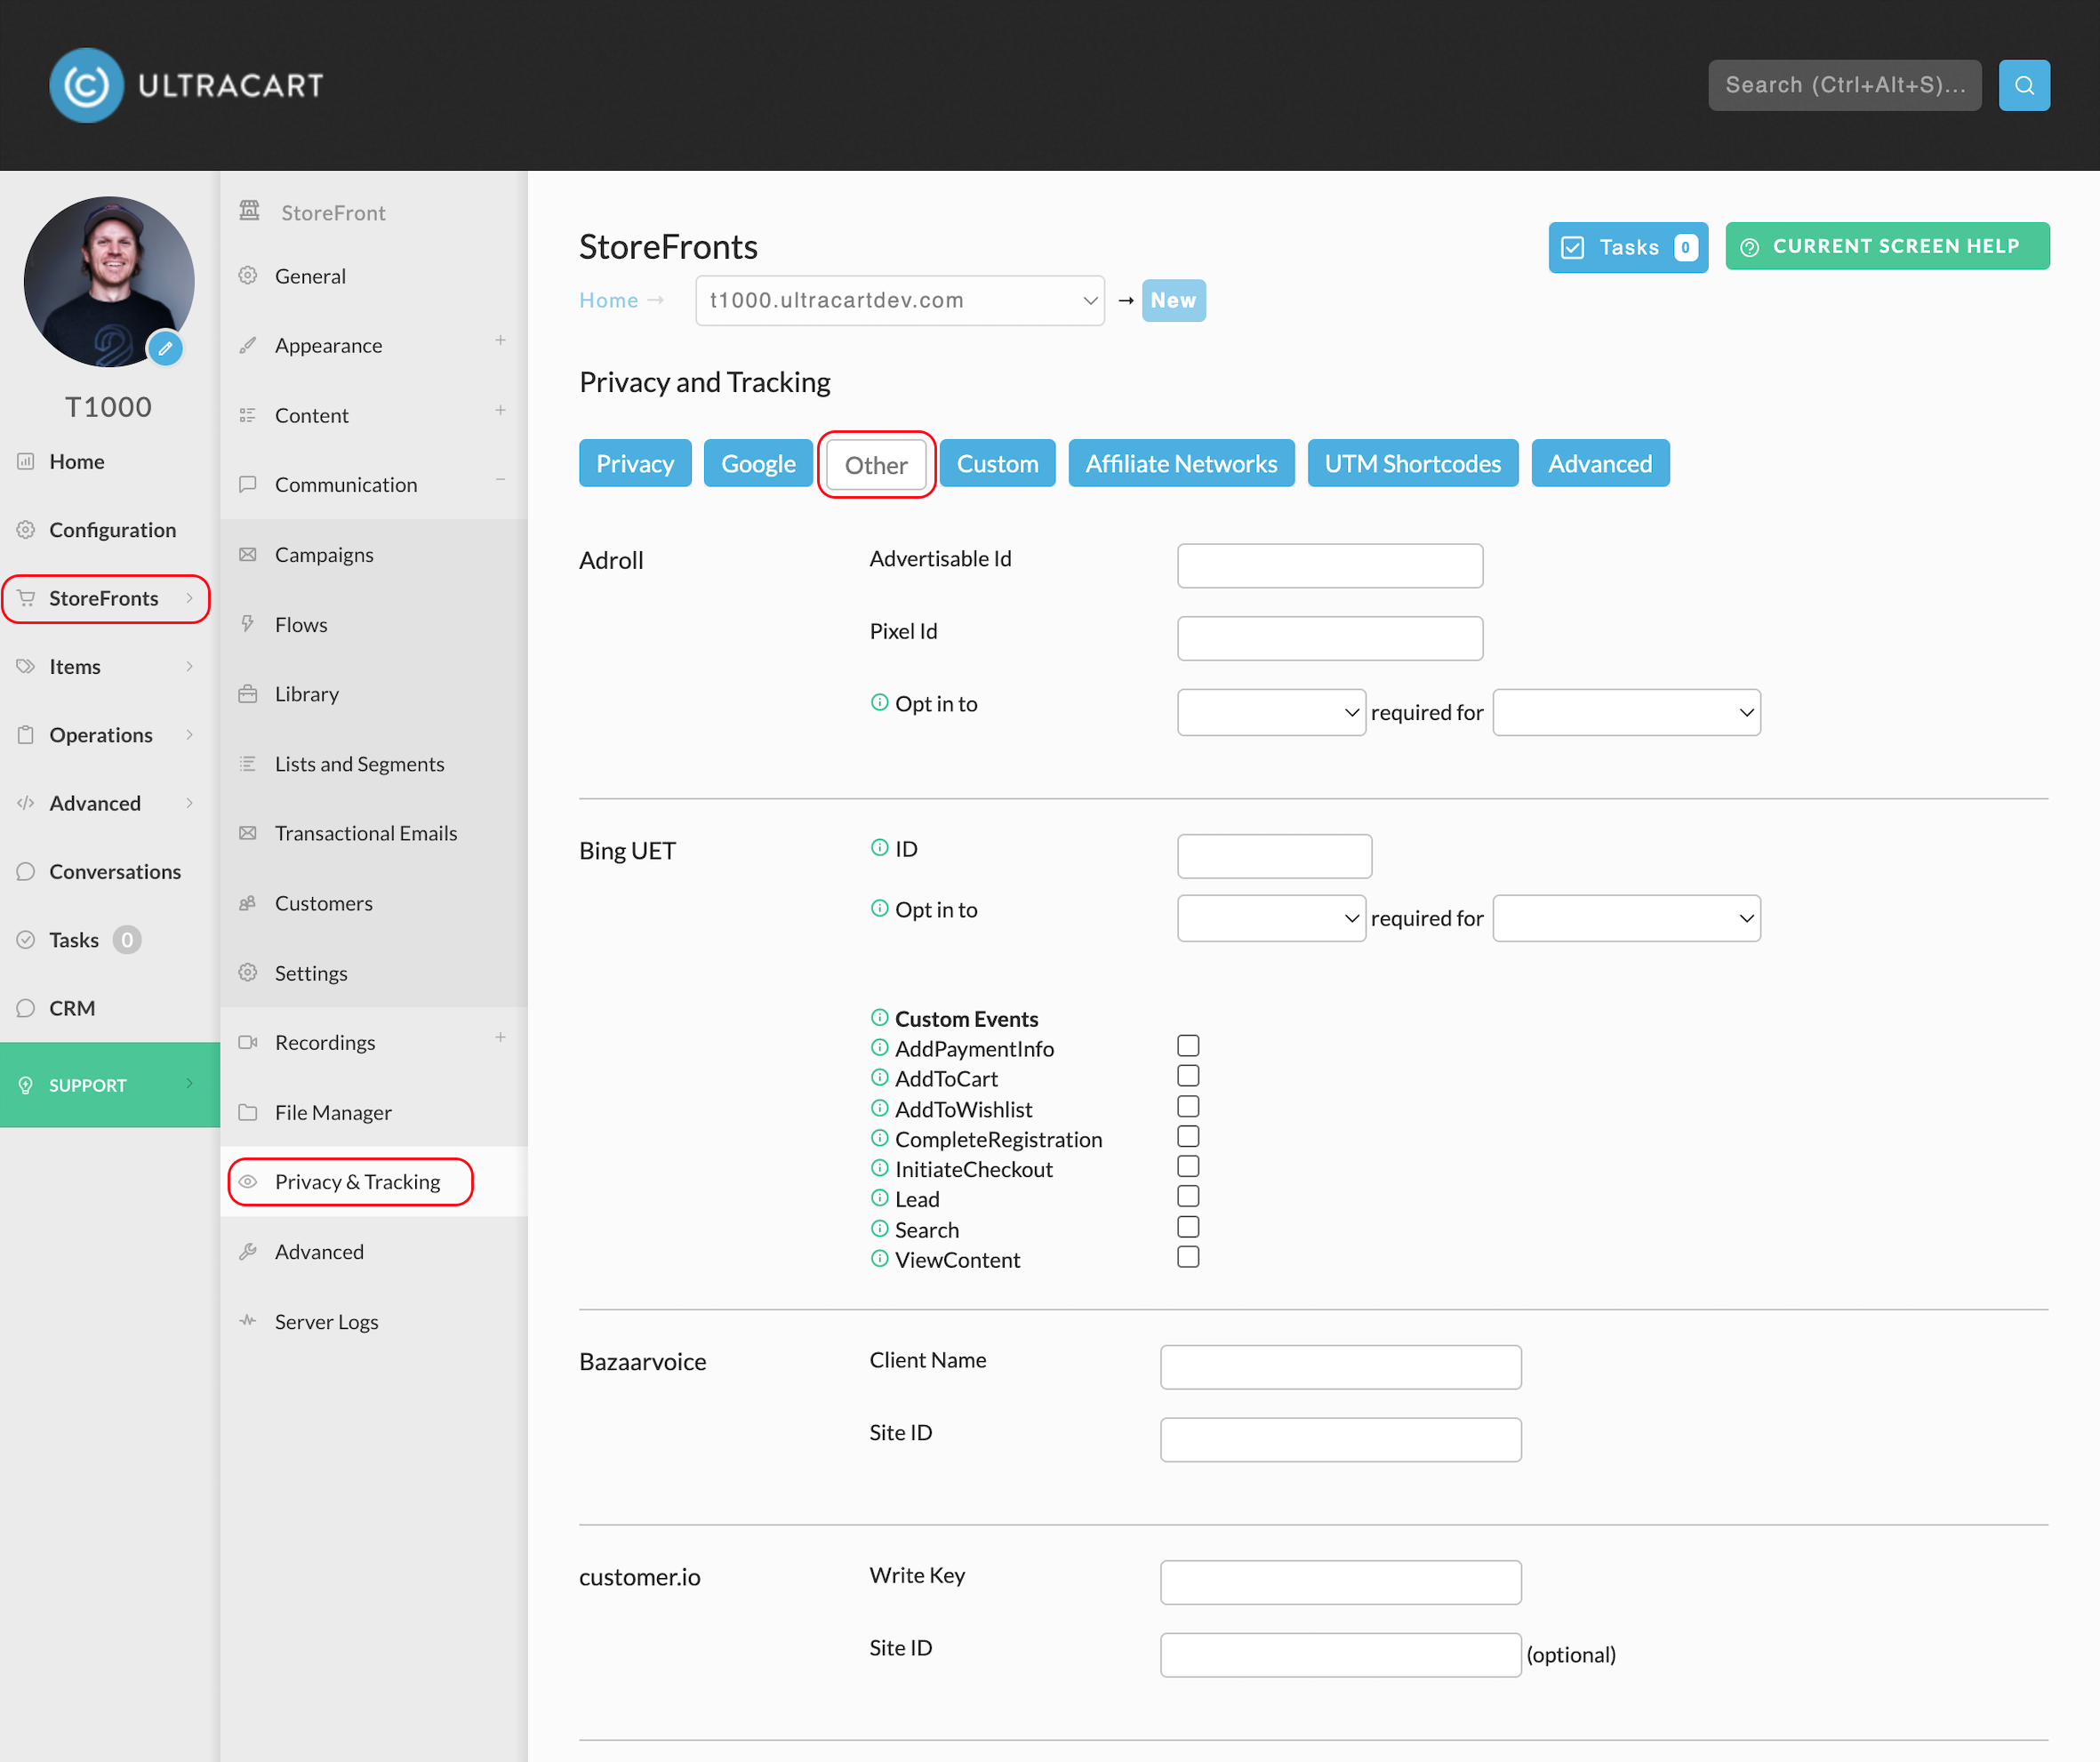2100x1762 pixels.
Task: Expand the Appearance menu plus sign
Action: [x=500, y=341]
